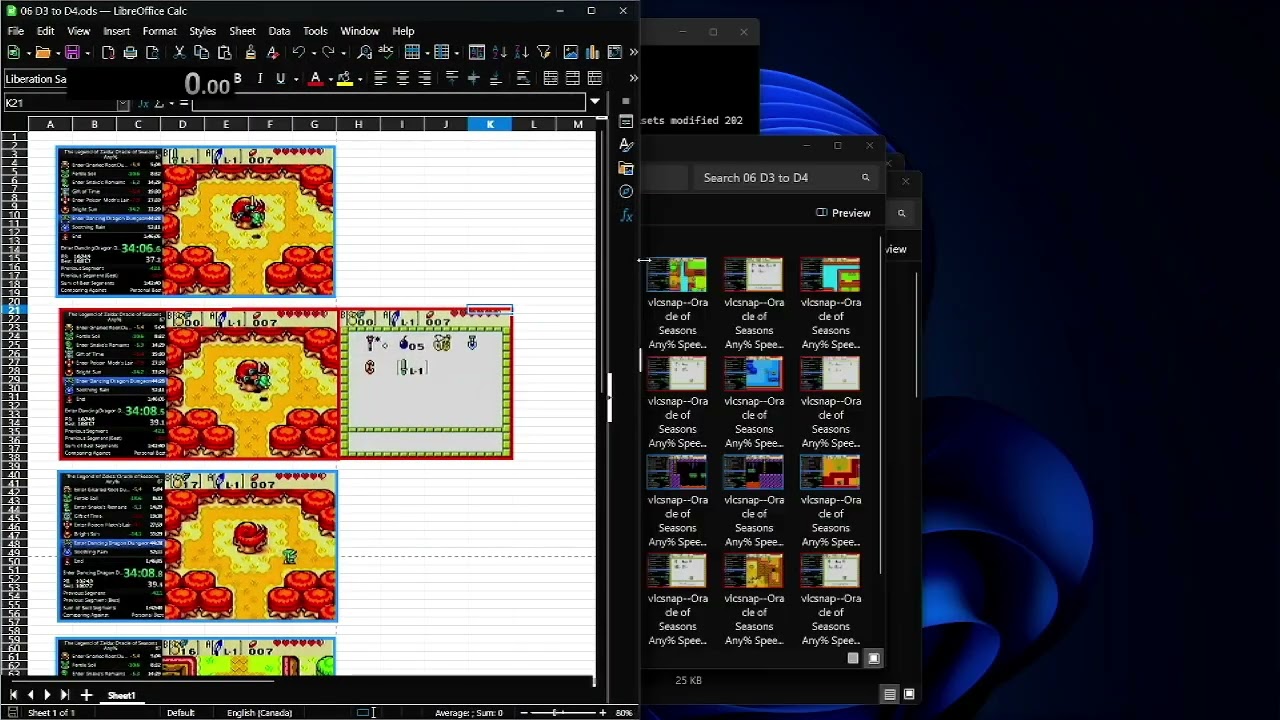Toggle Center Vertically alignment
Image resolution: width=1280 pixels, height=720 pixels.
click(474, 78)
